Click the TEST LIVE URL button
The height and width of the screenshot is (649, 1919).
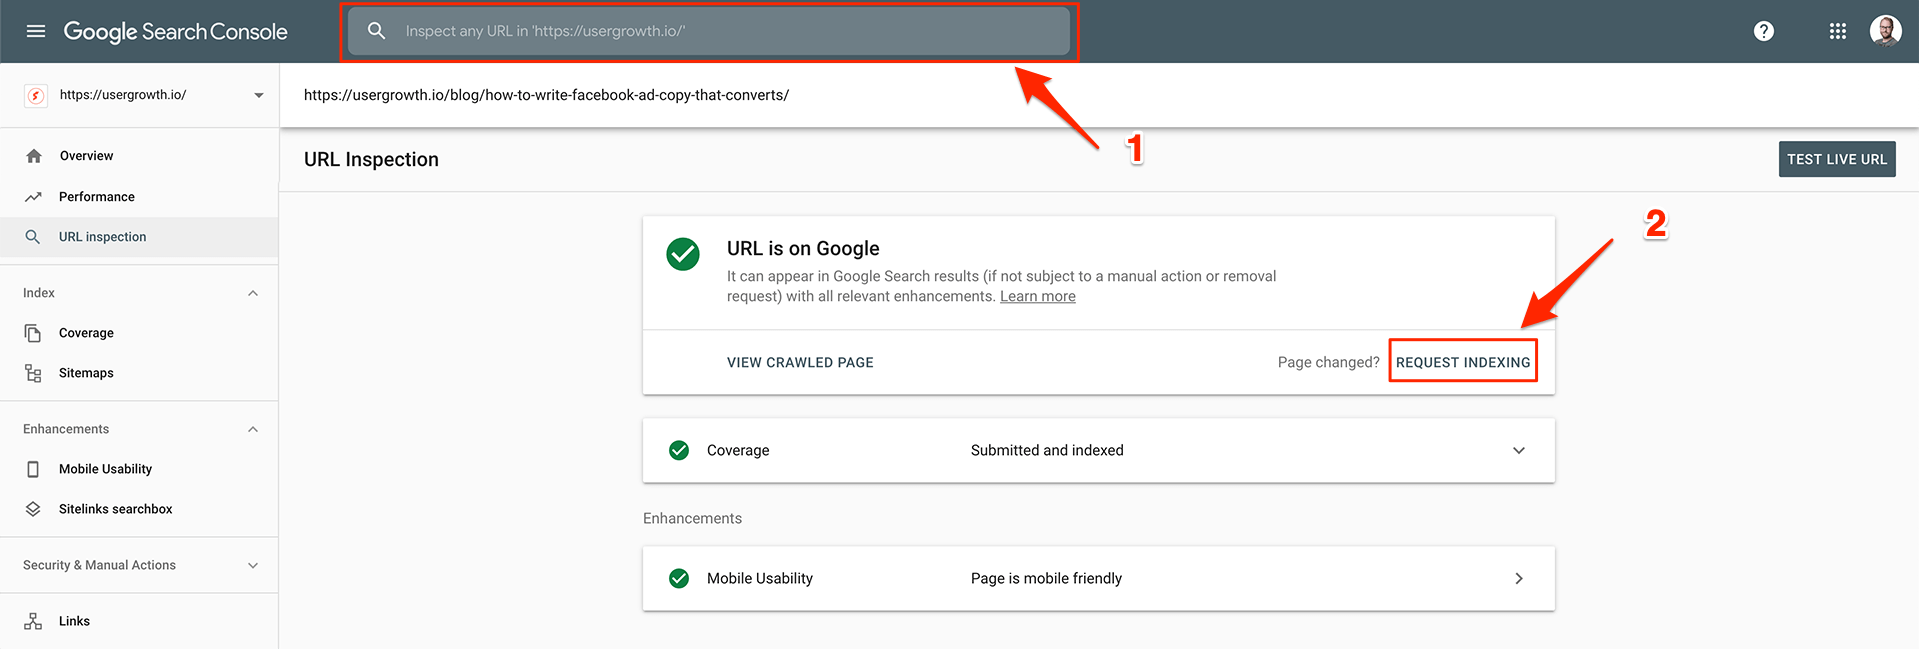click(1837, 159)
